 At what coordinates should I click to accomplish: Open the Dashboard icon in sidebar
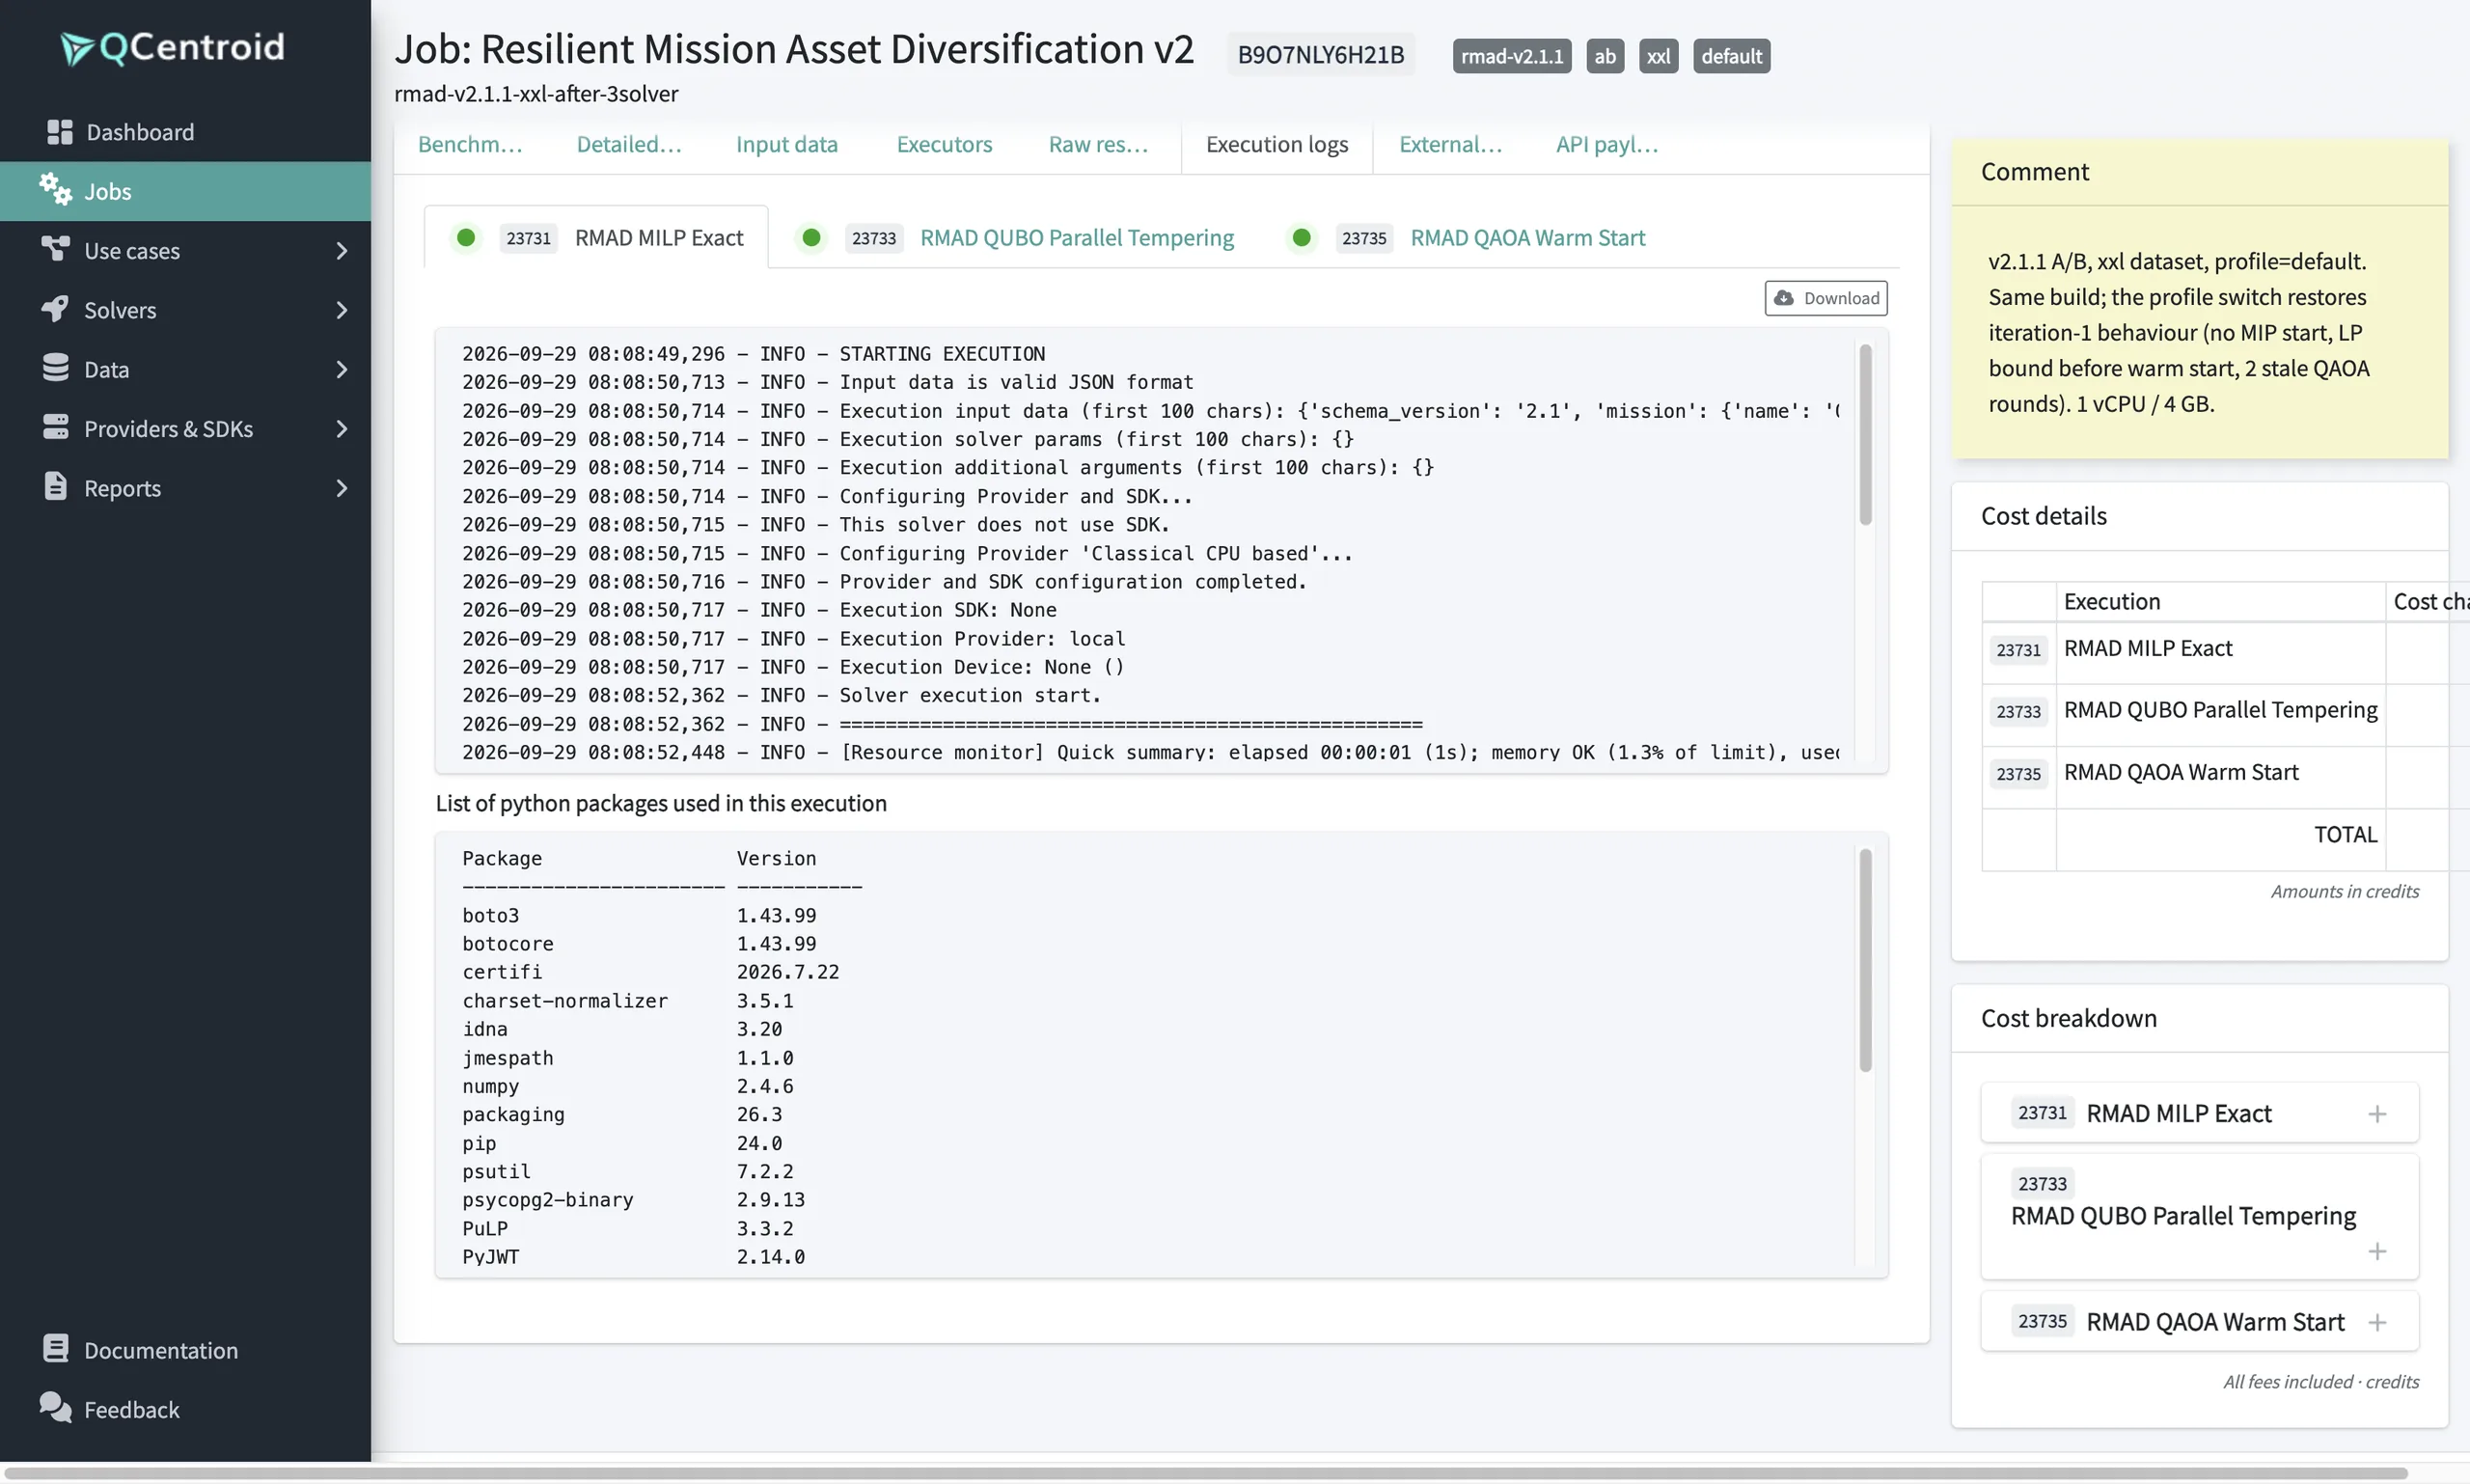pyautogui.click(x=59, y=132)
